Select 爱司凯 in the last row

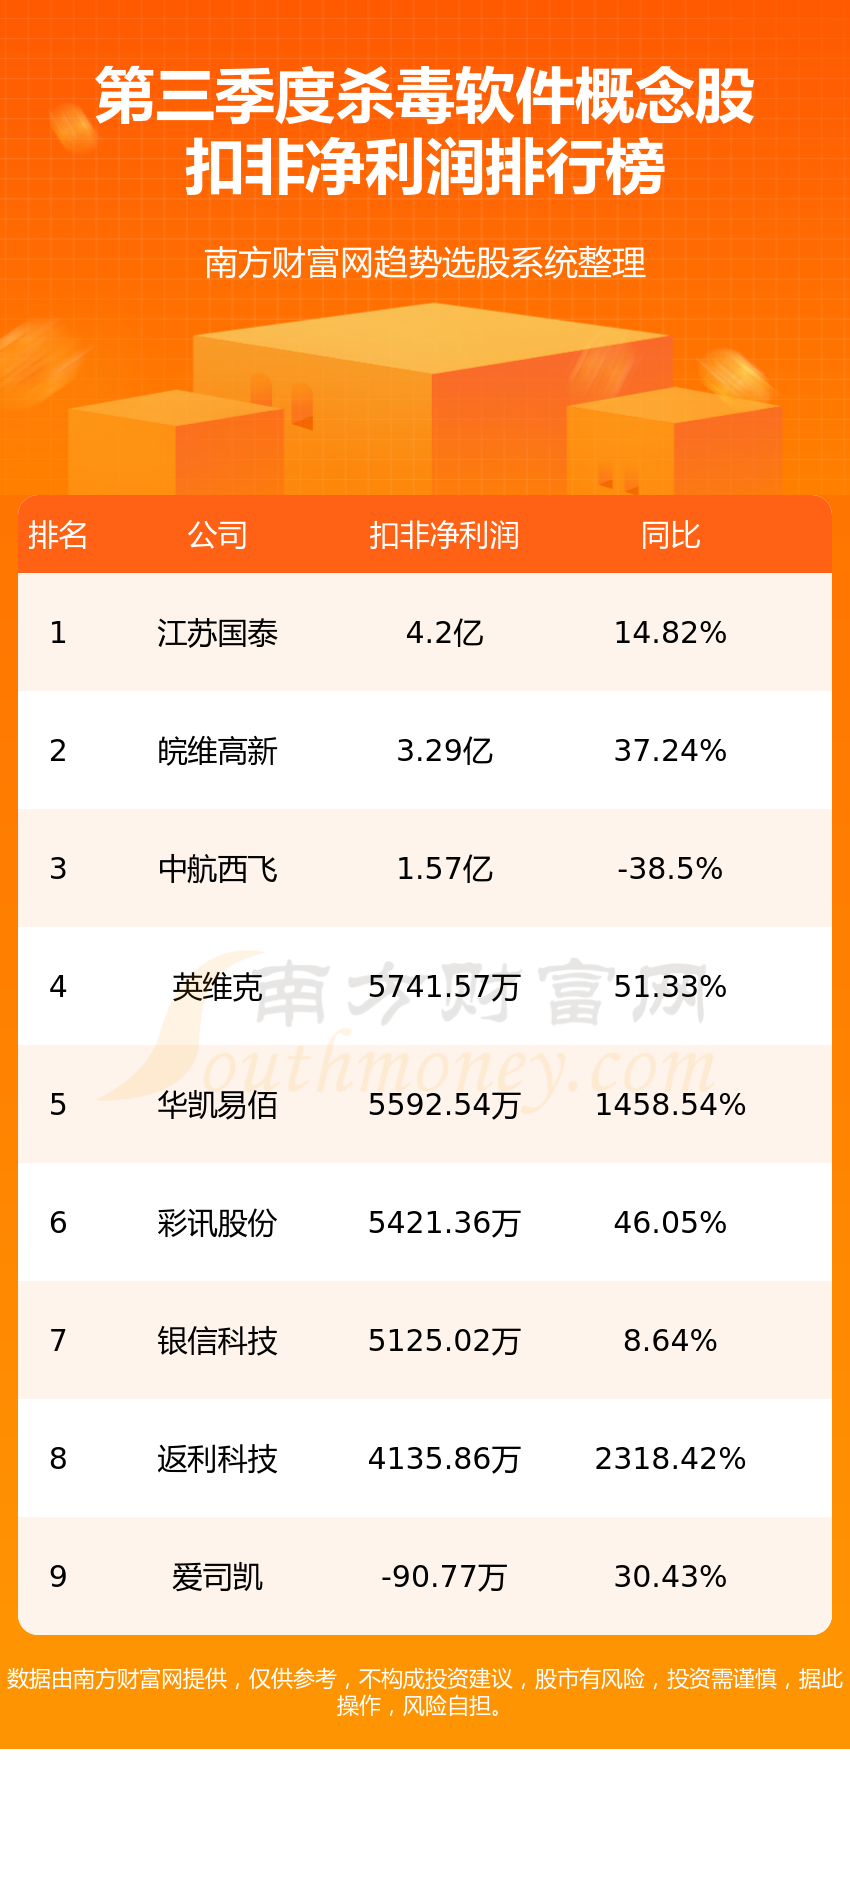[217, 1577]
